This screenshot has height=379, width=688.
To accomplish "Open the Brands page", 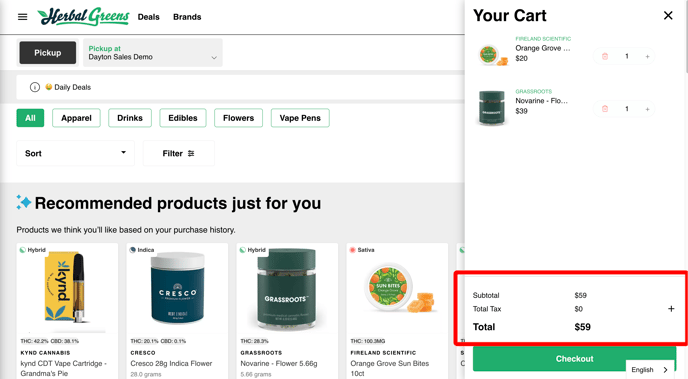I will click(x=187, y=17).
